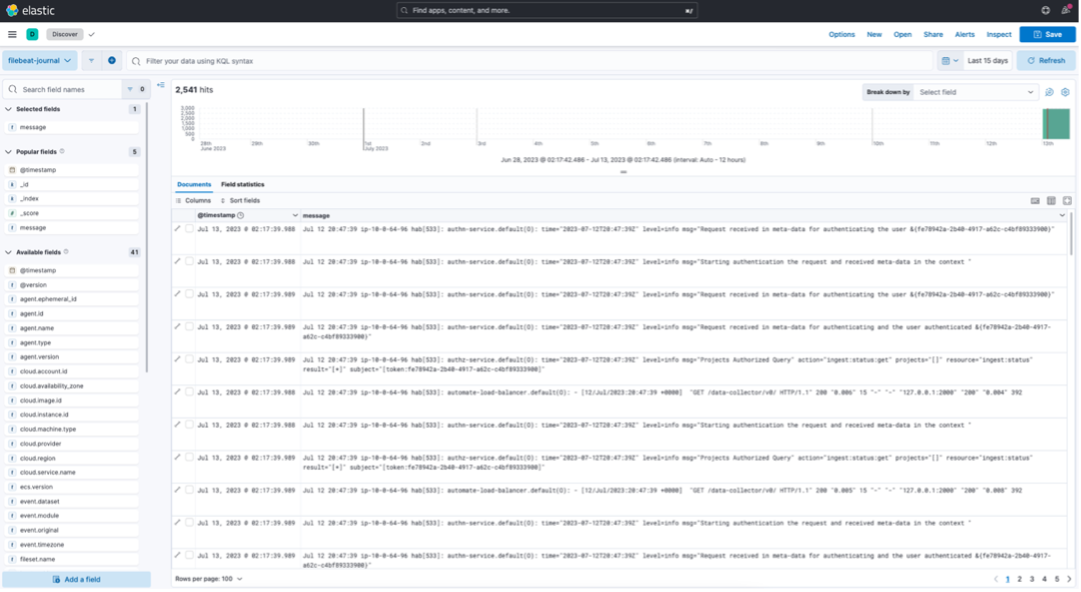Open chart settings gear icon
Screen dimensions: 1081x592
1066,92
